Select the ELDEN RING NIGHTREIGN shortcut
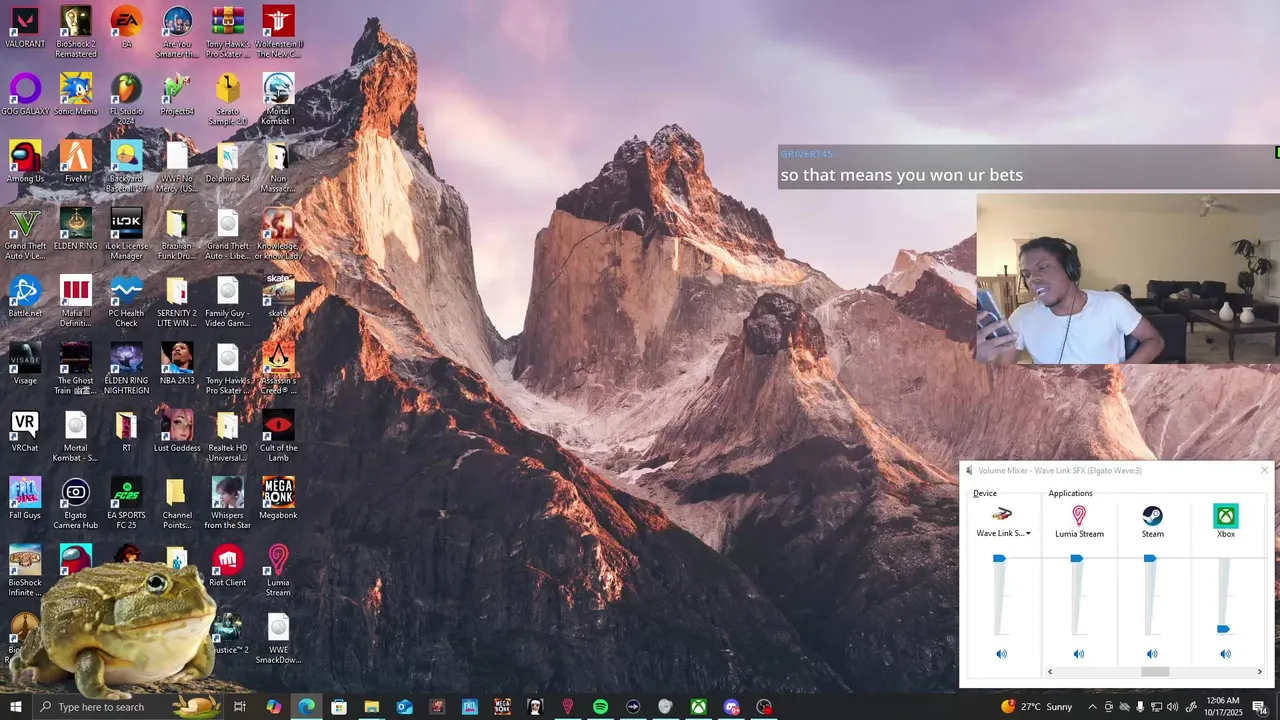1280x720 pixels. (x=126, y=368)
